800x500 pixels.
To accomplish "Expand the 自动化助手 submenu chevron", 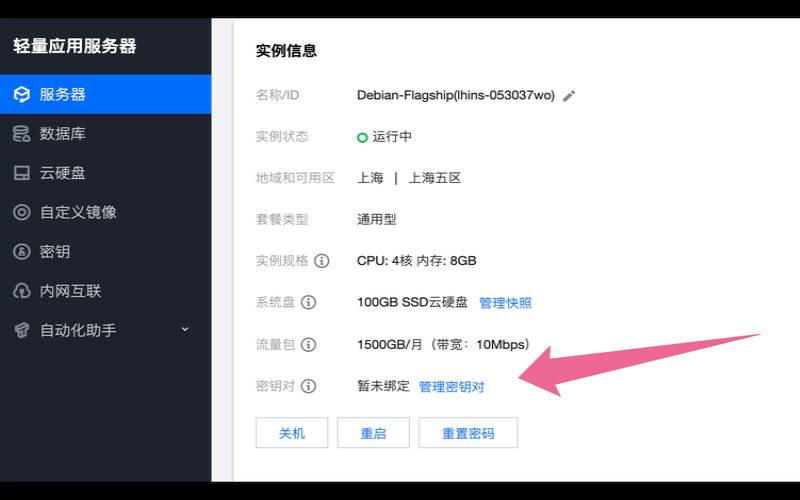I will (x=185, y=330).
